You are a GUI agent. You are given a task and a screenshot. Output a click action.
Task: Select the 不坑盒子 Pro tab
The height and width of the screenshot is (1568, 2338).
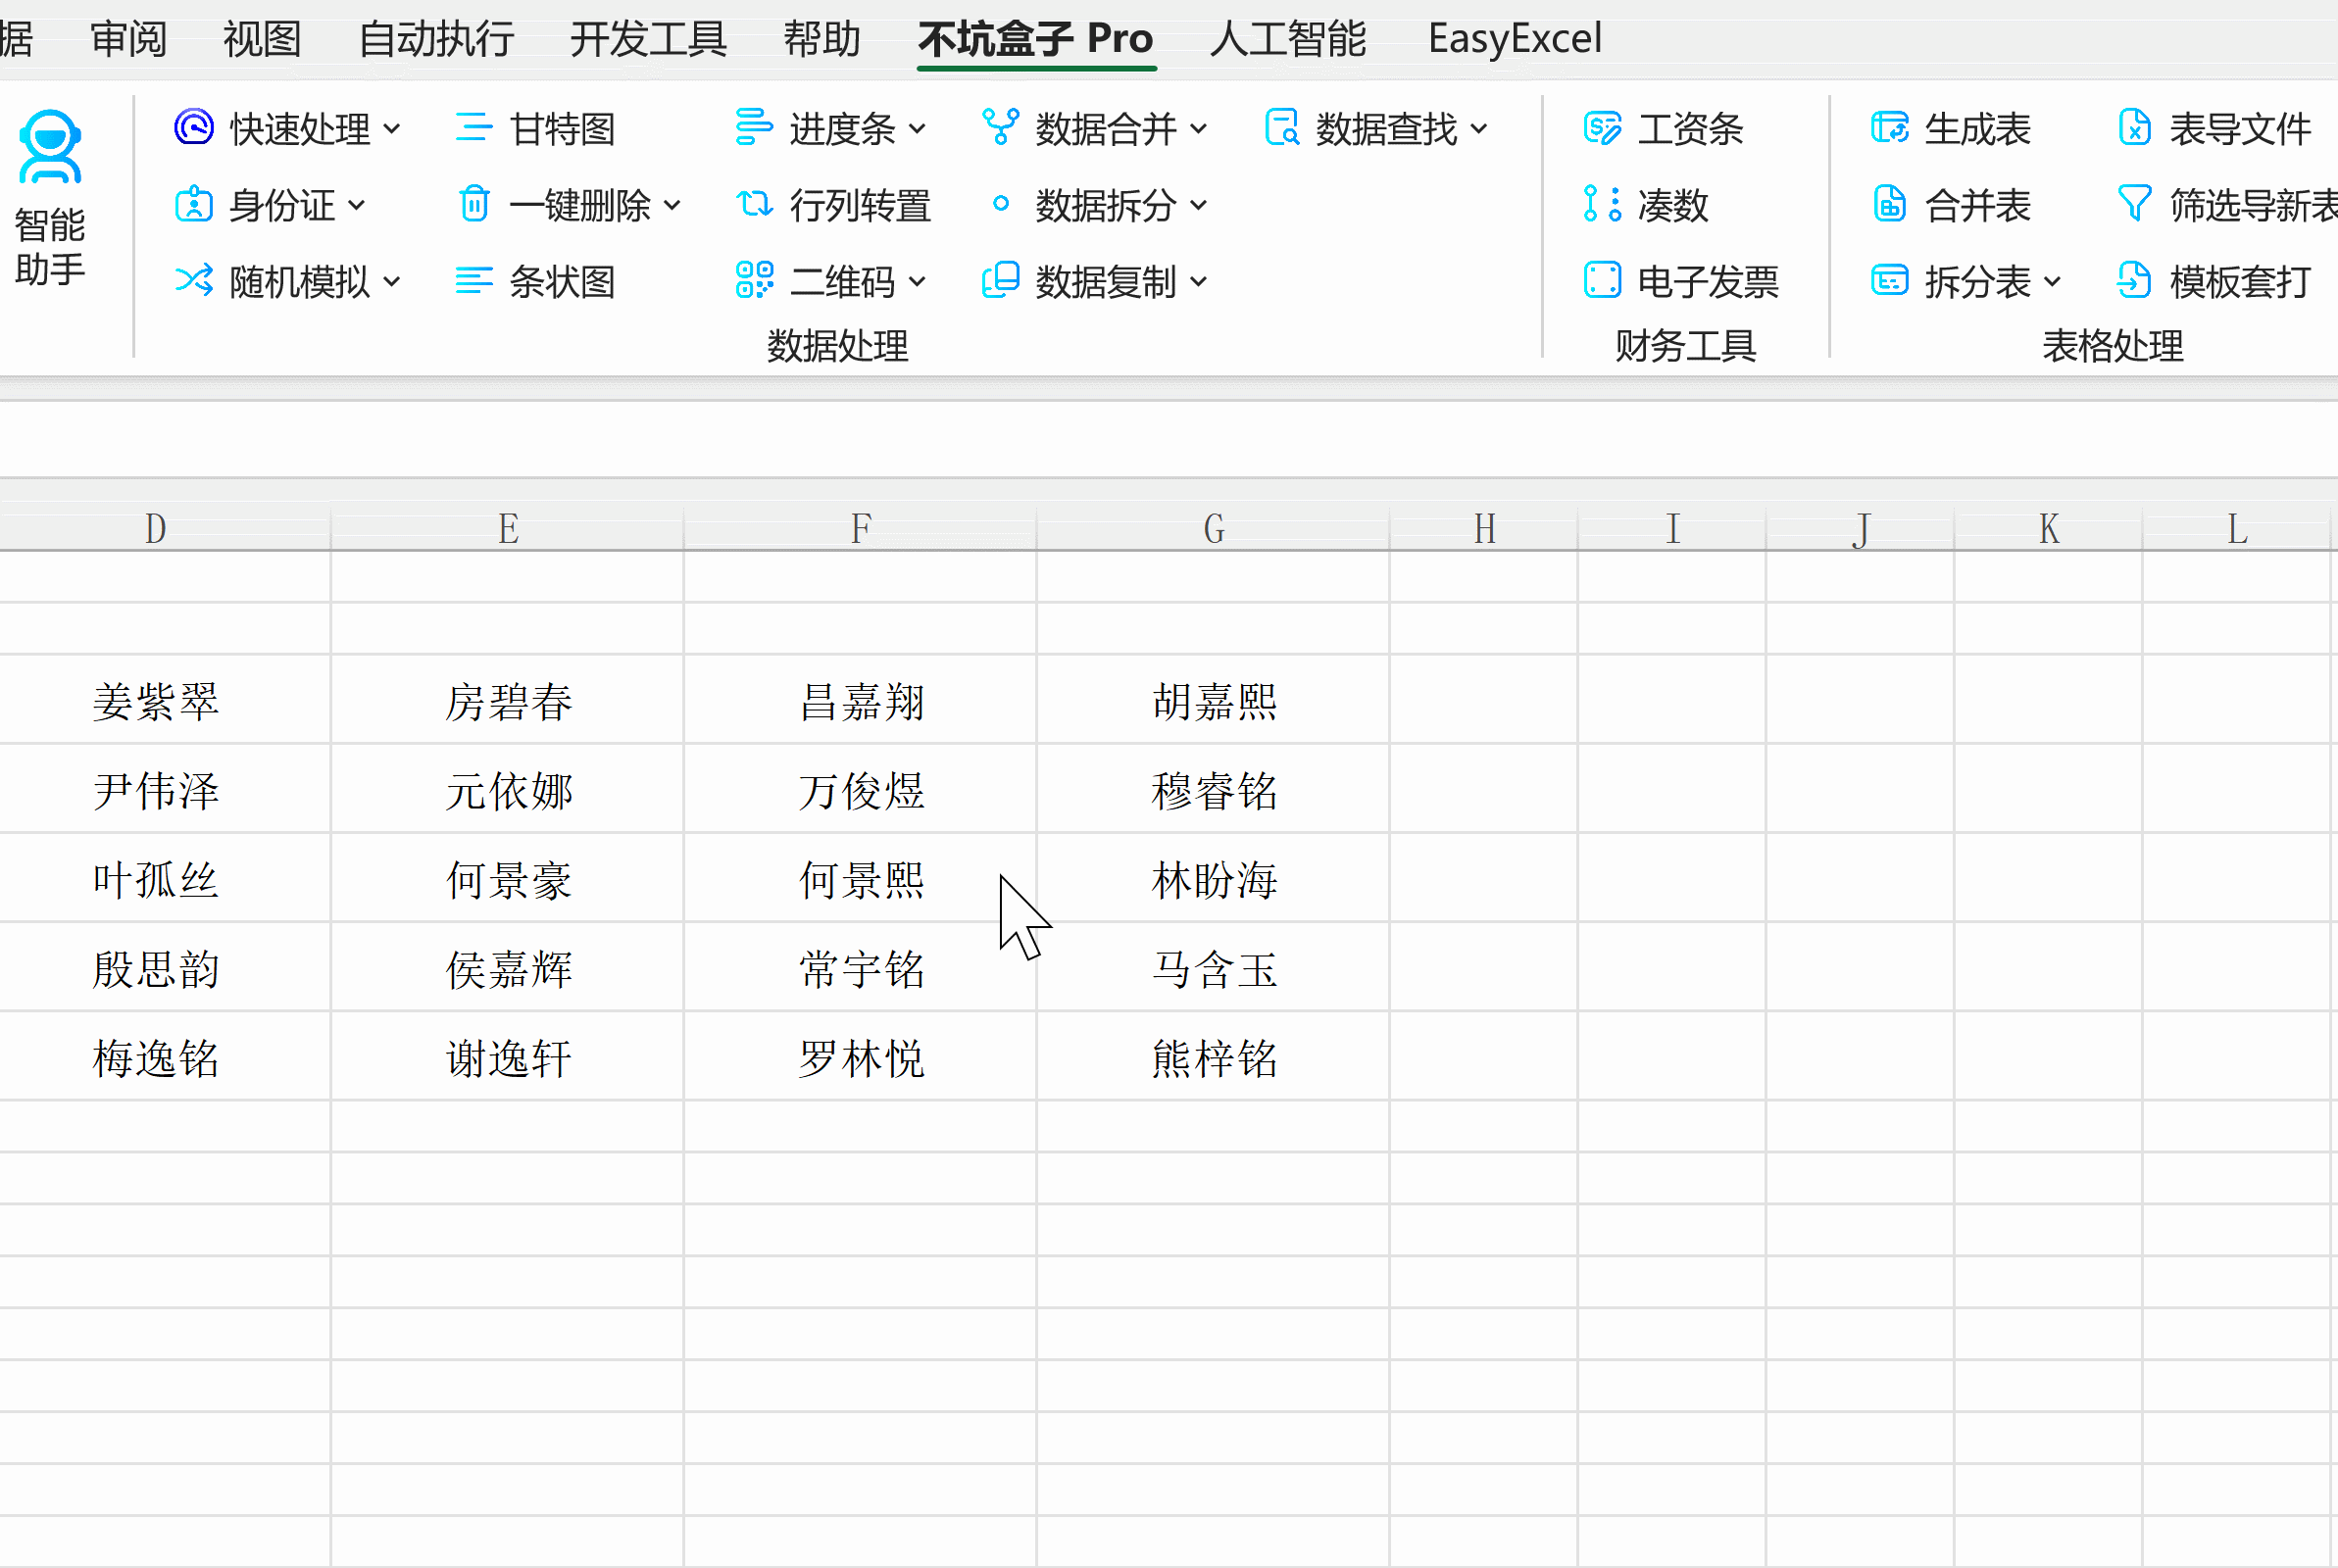pyautogui.click(x=1036, y=39)
